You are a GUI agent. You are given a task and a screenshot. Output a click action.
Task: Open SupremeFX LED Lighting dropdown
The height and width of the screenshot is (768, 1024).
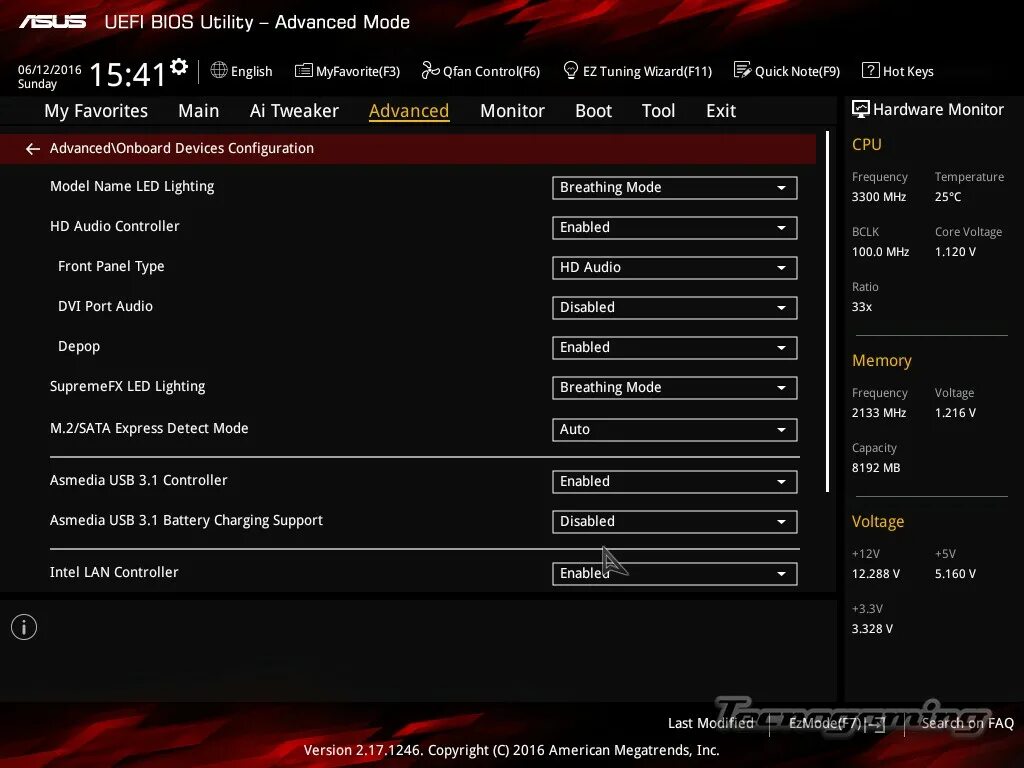pyautogui.click(x=675, y=388)
